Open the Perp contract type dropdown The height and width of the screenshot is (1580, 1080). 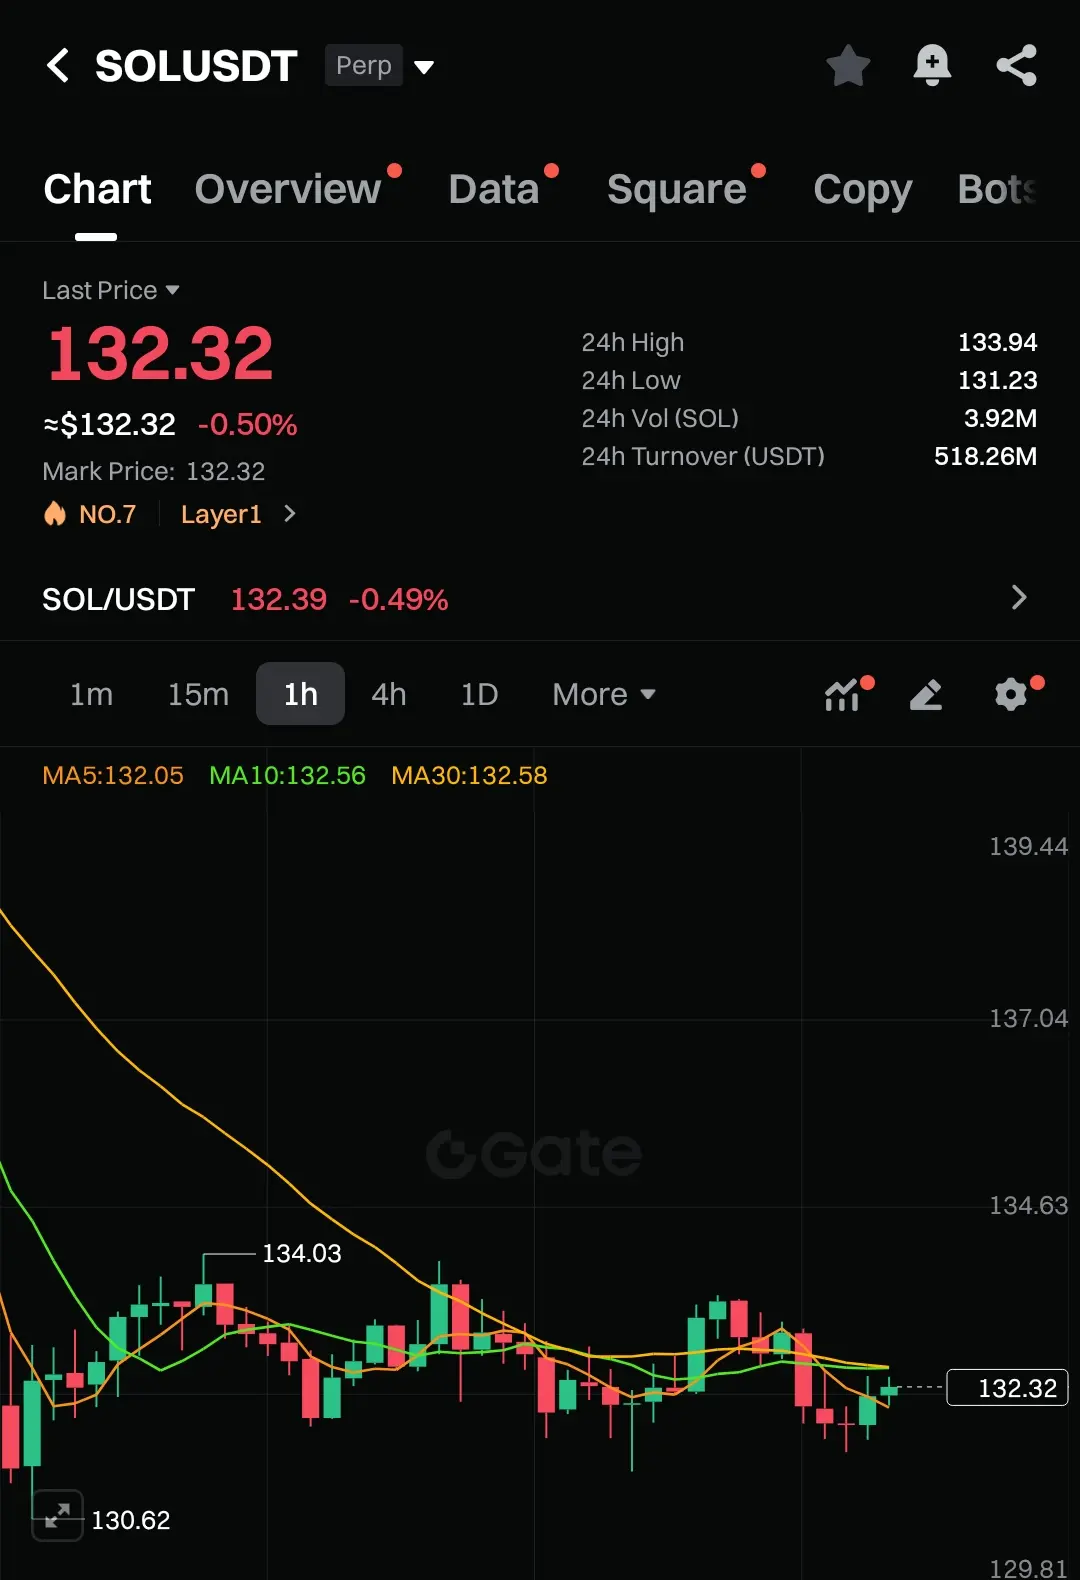coord(380,66)
